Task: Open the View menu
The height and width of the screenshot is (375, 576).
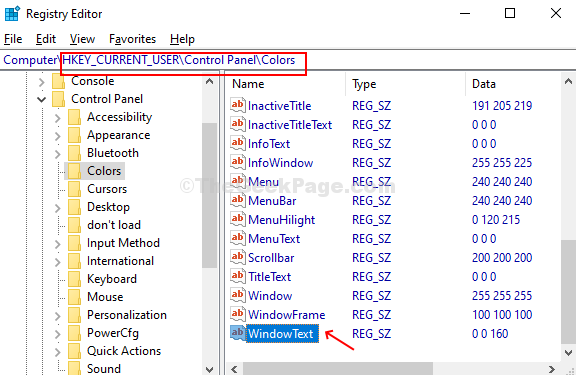Action: pos(82,39)
